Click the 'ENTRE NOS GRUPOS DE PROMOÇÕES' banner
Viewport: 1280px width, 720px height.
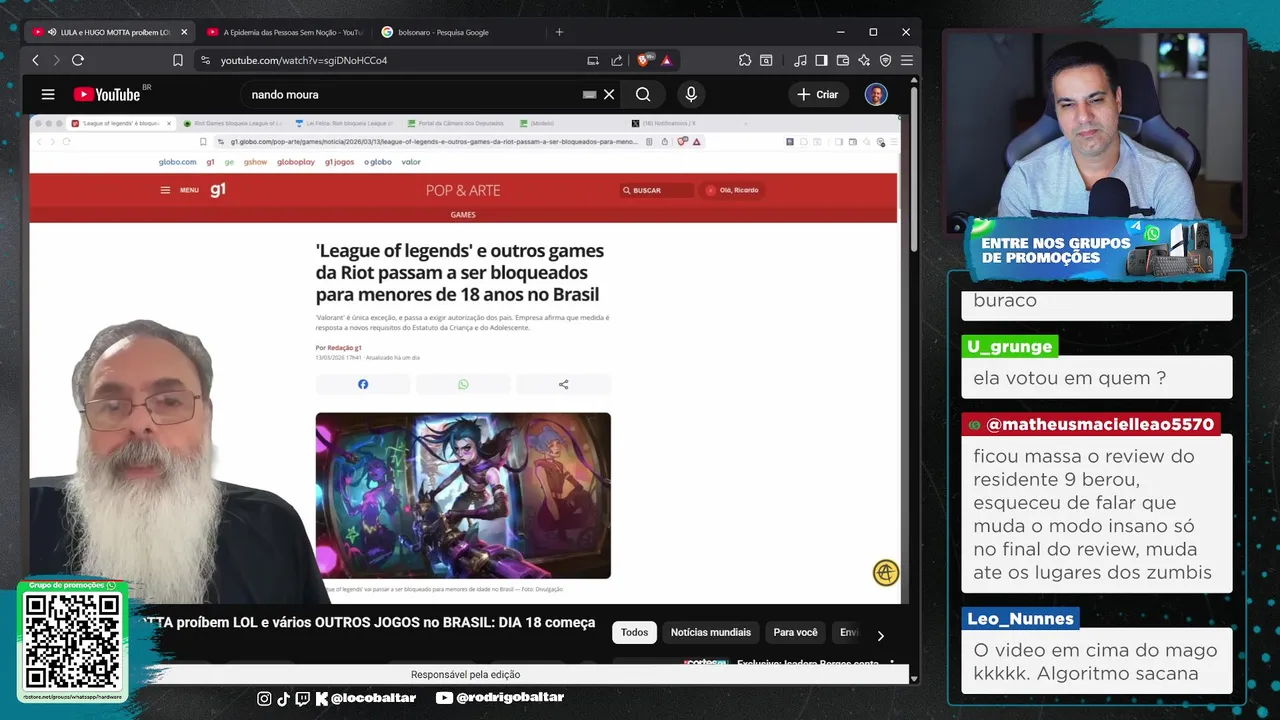click(1095, 248)
